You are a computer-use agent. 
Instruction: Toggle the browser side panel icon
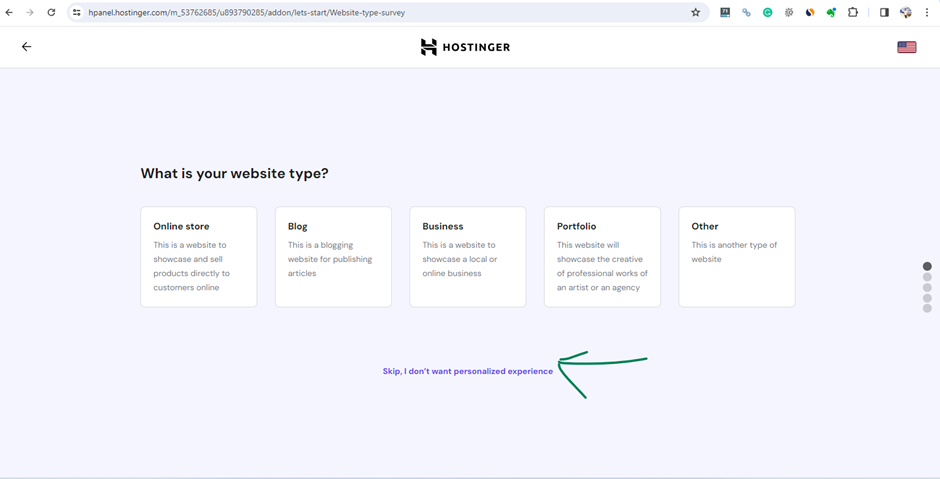pyautogui.click(x=884, y=12)
